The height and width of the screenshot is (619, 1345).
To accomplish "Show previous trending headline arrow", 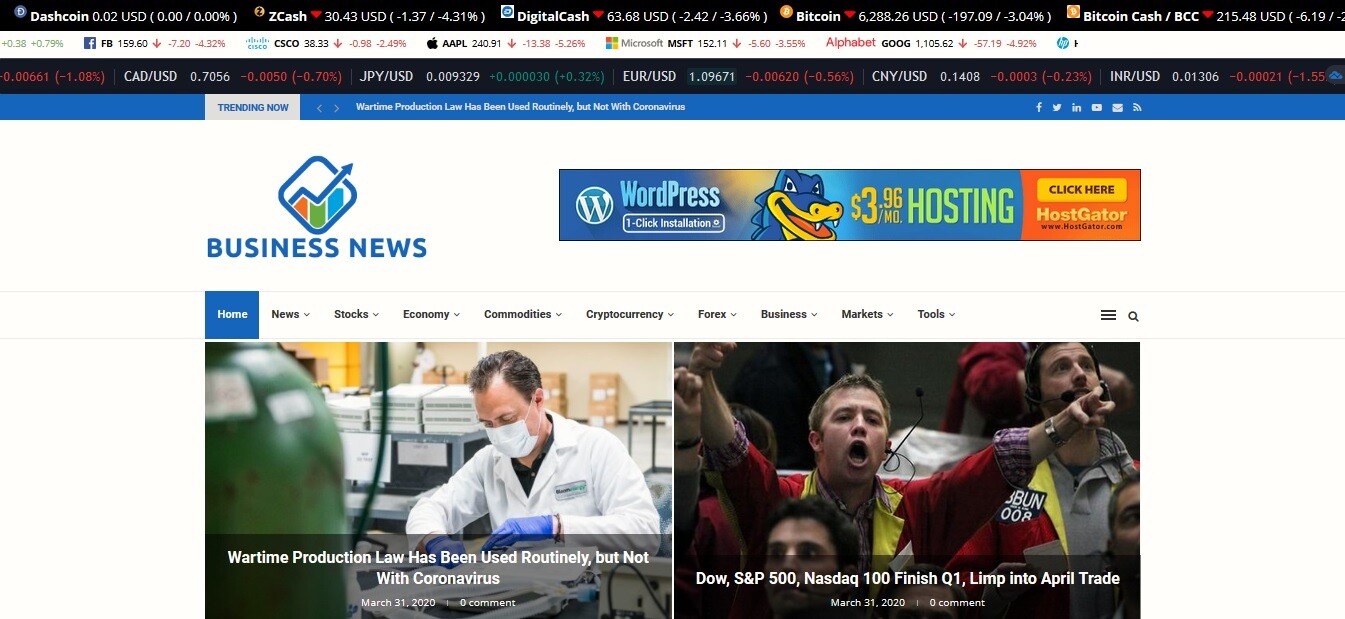I will coord(319,108).
